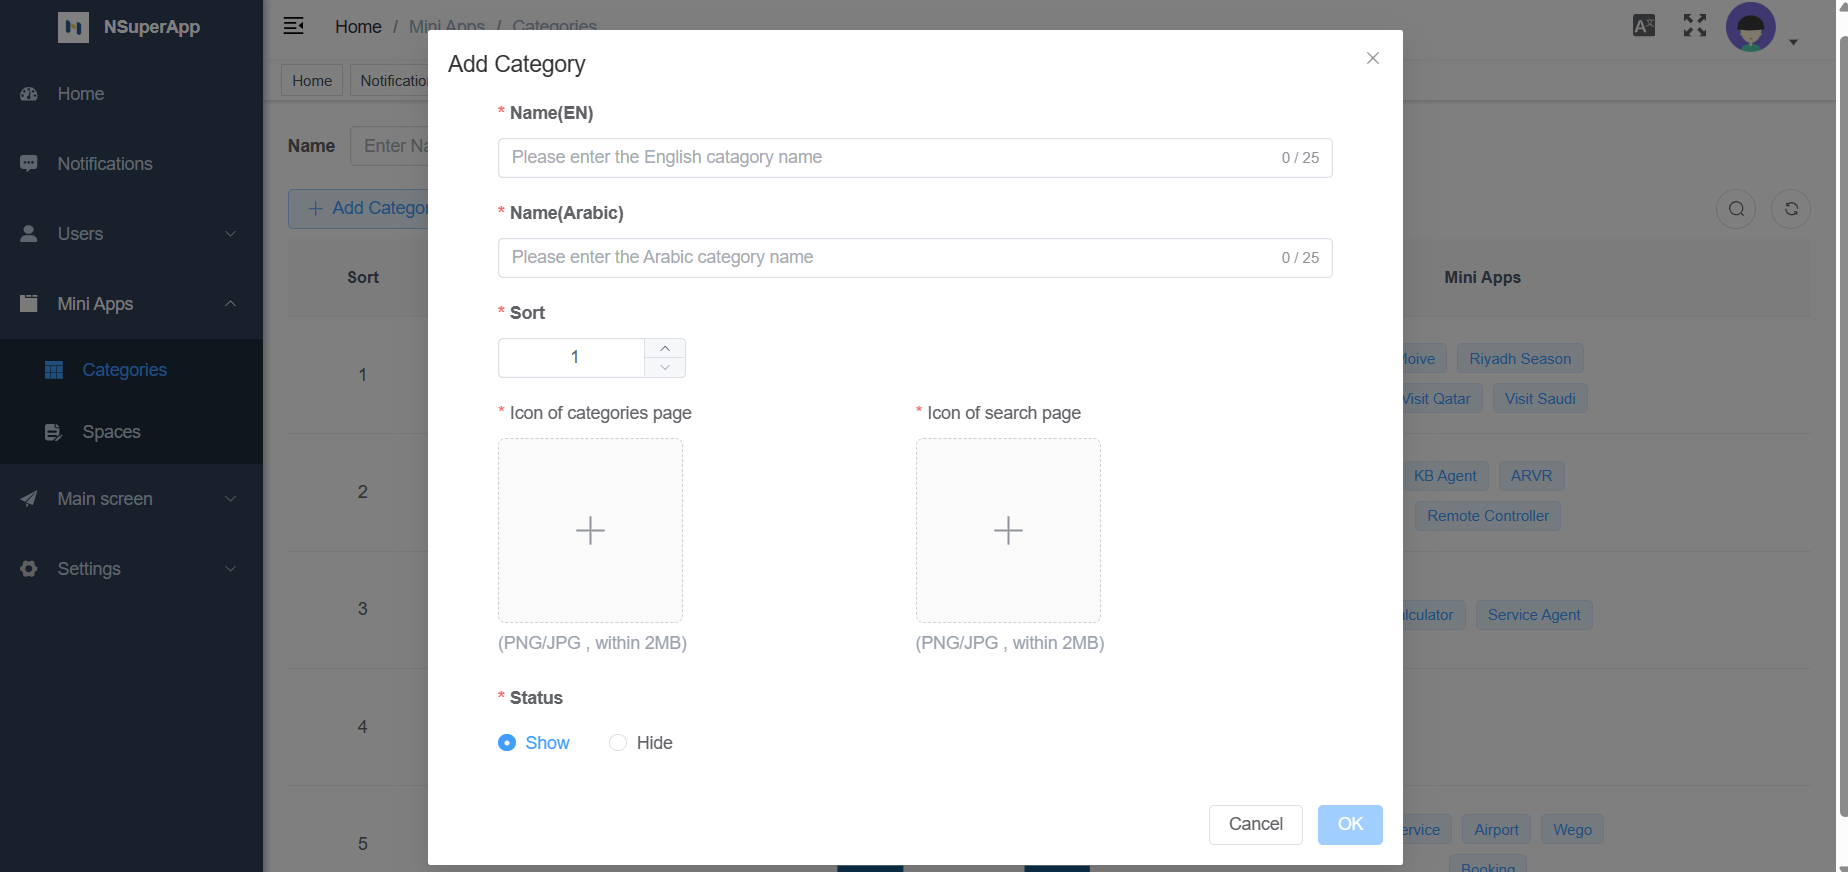This screenshot has width=1848, height=872.
Task: Click the refresh table icon
Action: [1791, 209]
